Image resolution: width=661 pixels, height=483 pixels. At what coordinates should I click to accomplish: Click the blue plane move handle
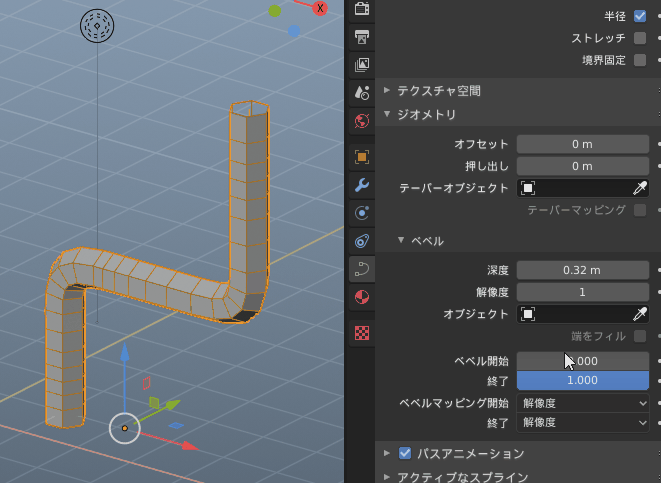[176, 426]
